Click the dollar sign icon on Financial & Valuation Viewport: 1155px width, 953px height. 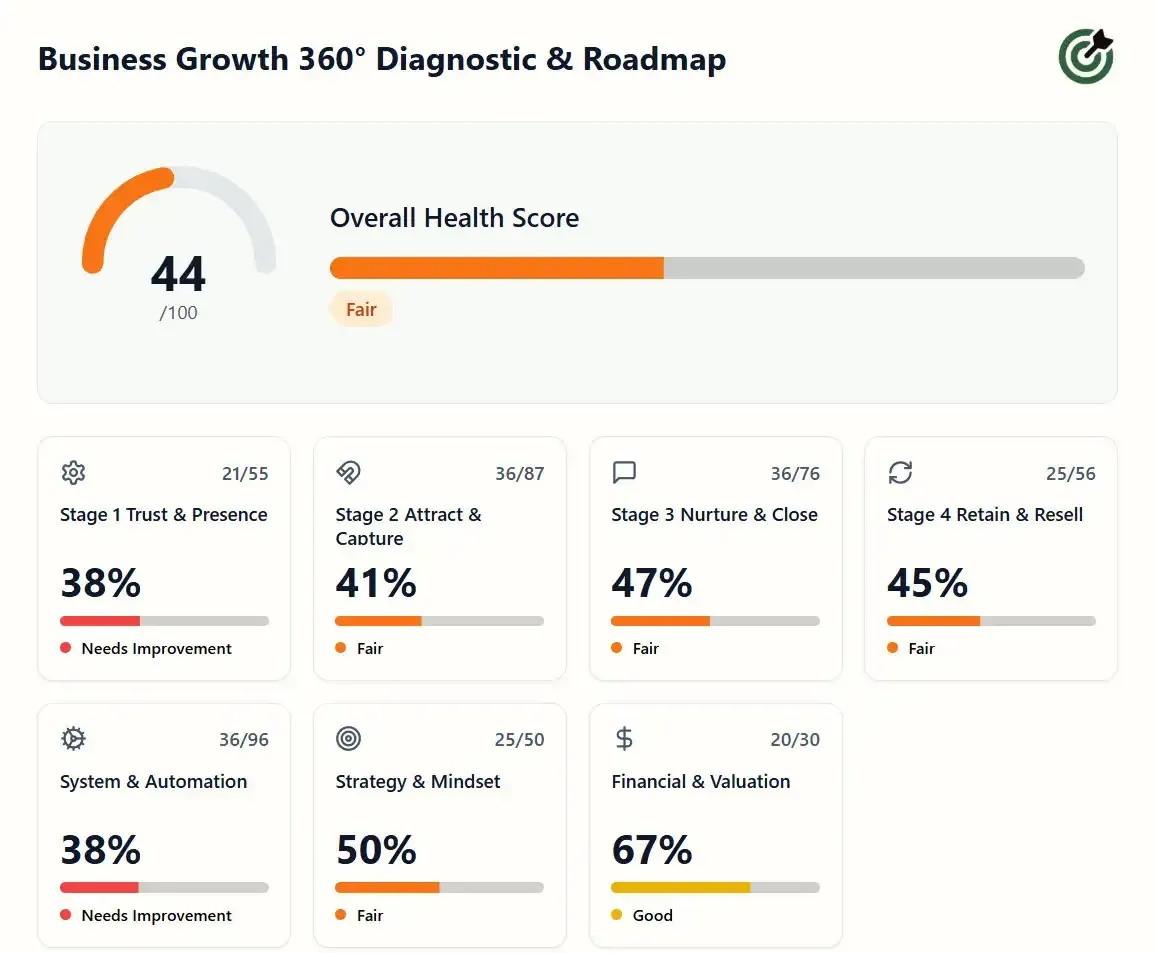pos(623,739)
